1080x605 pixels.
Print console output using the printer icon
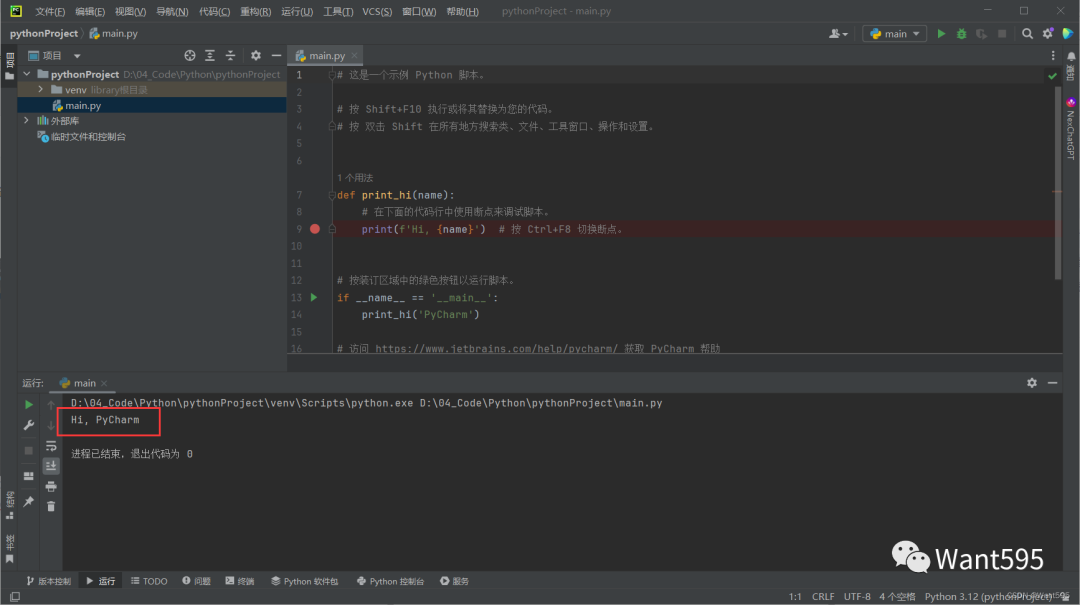coord(51,486)
